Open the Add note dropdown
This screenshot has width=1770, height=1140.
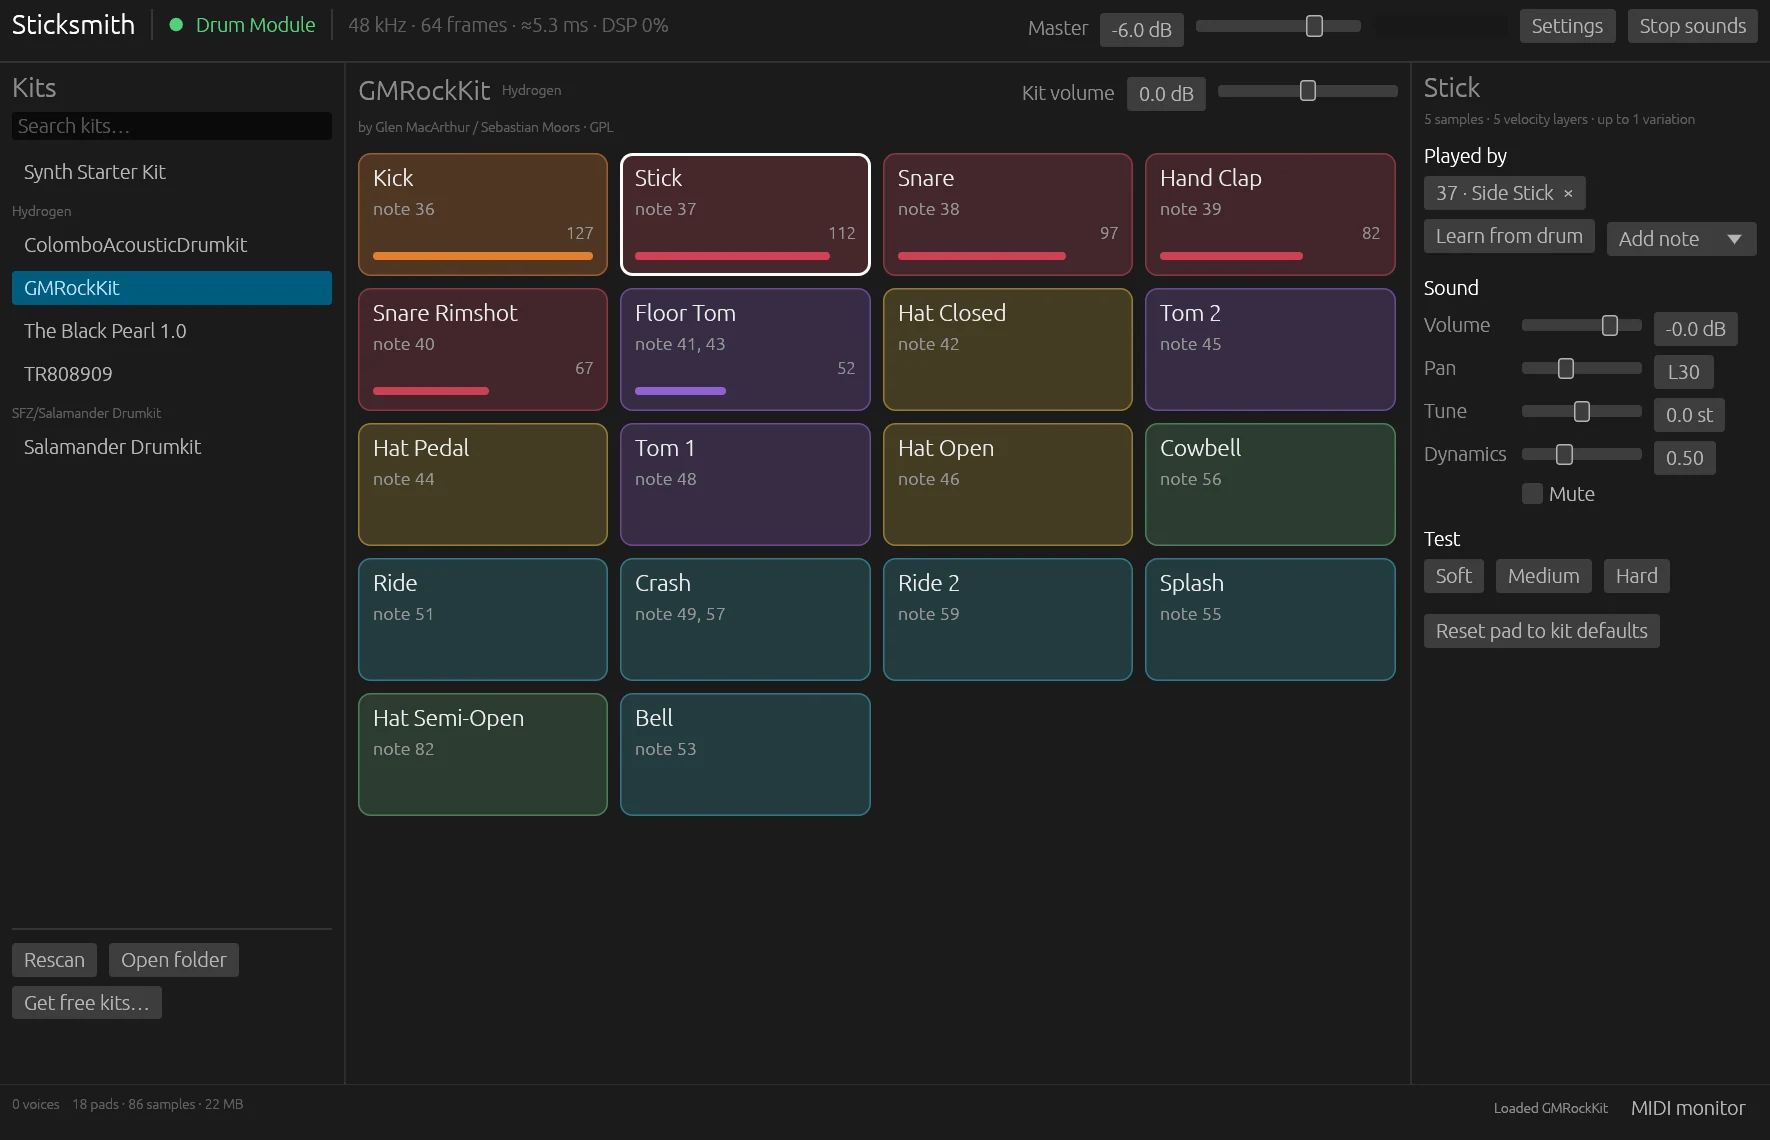(1681, 239)
